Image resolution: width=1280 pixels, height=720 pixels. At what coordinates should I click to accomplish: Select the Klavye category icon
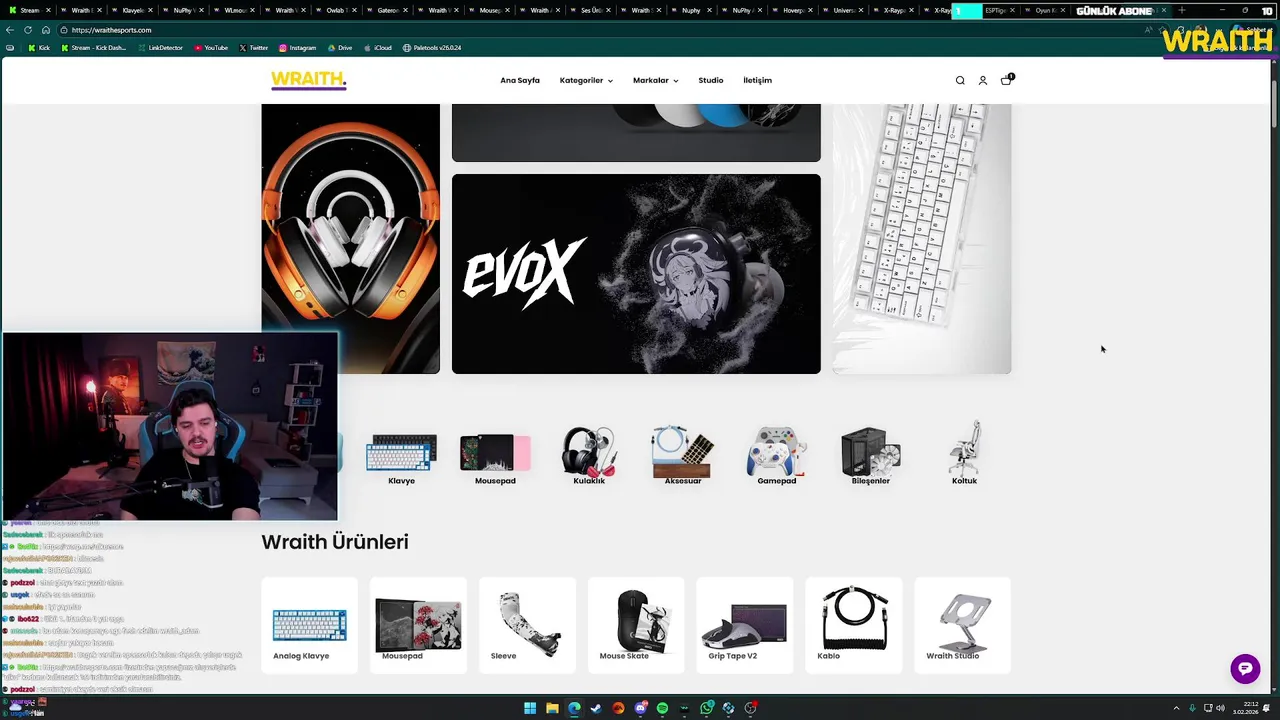point(401,457)
